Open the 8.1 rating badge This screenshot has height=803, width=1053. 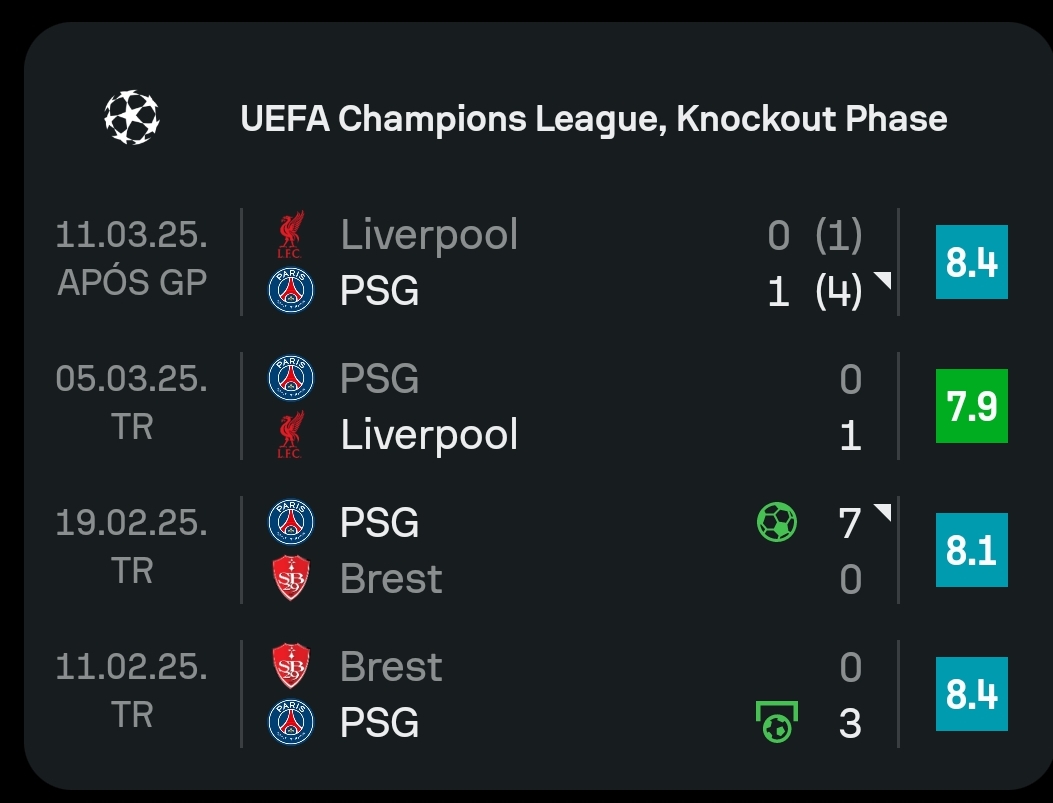tap(972, 550)
